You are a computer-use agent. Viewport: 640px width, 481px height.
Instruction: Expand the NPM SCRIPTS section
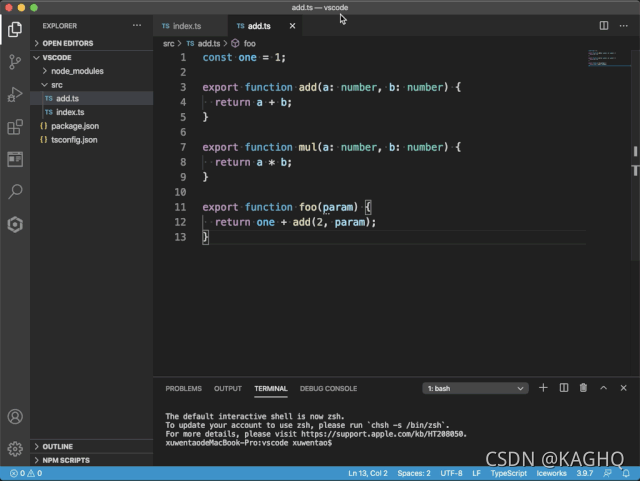coord(92,460)
